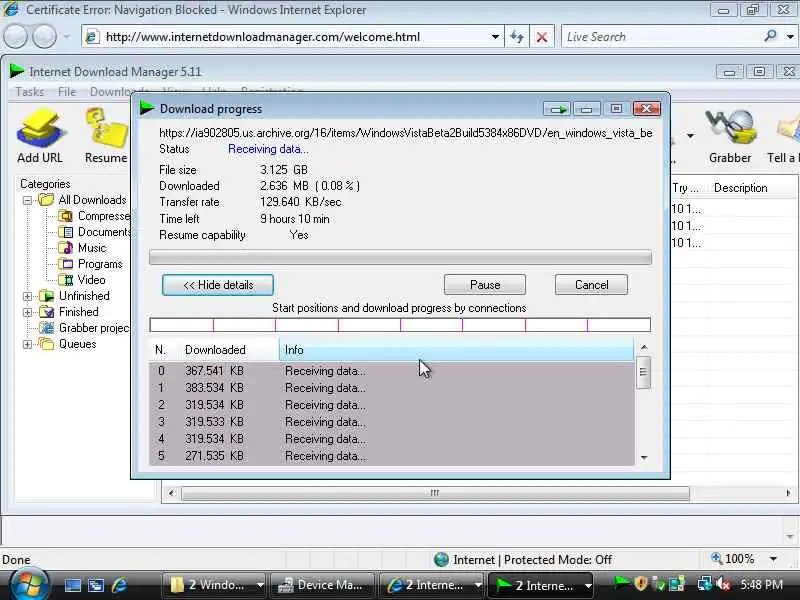
Task: Click the Live Search input box
Action: click(x=661, y=37)
